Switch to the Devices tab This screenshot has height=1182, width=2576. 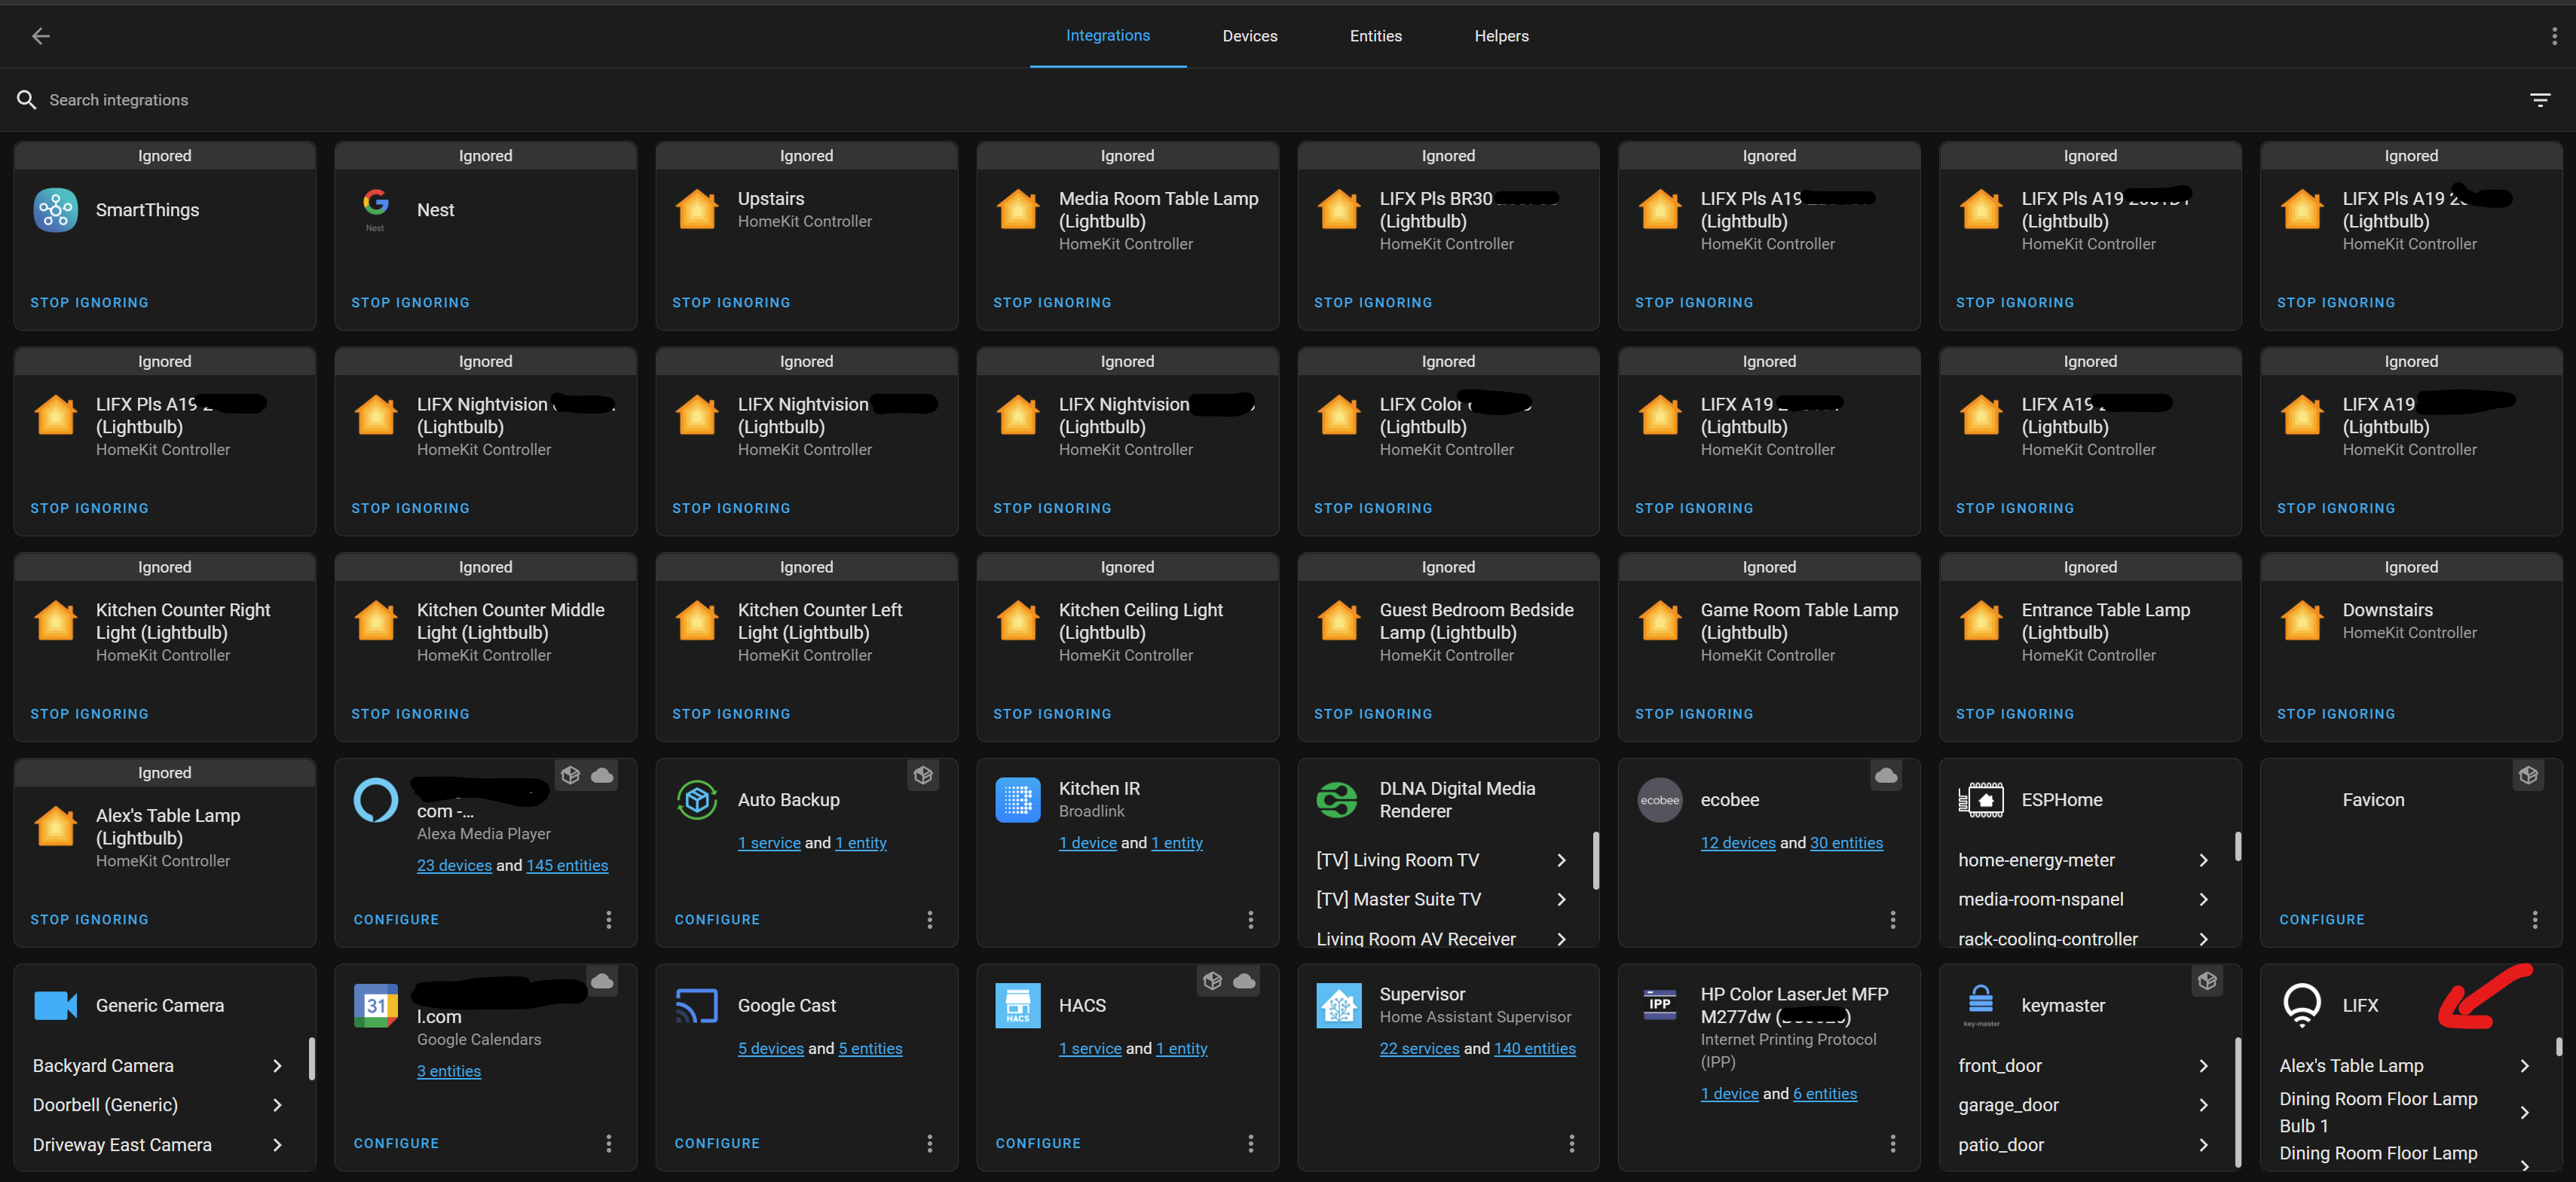click(1249, 36)
